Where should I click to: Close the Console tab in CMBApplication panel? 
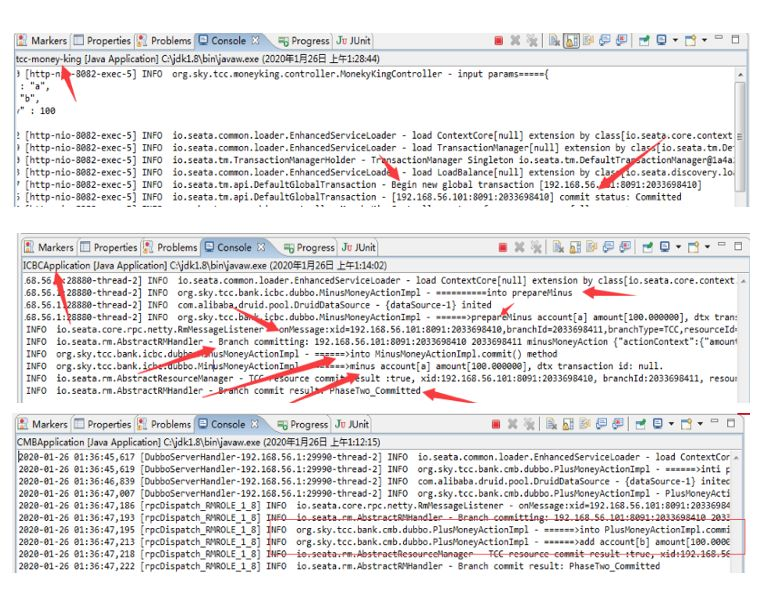tap(254, 424)
